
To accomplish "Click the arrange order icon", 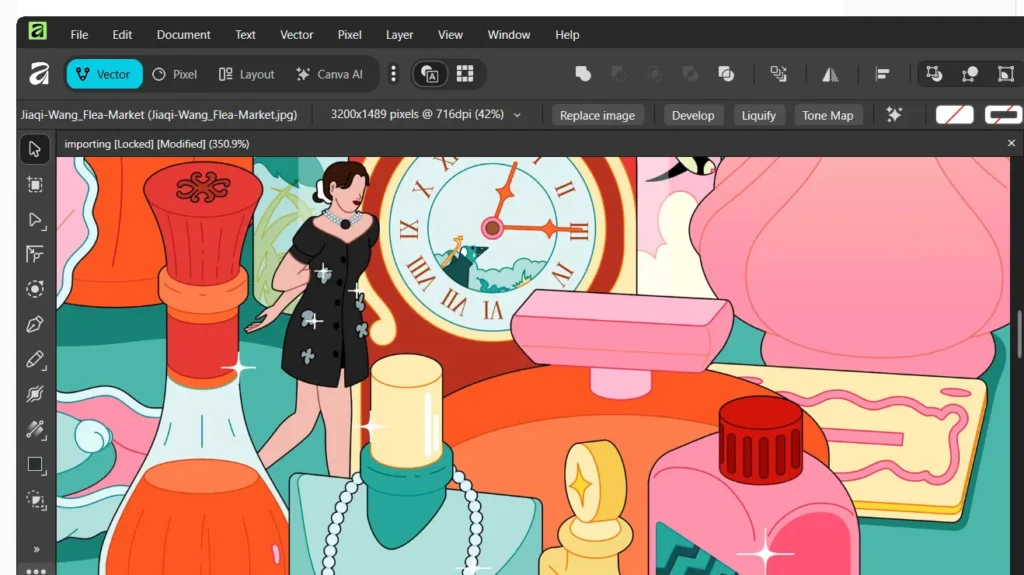I will (778, 74).
